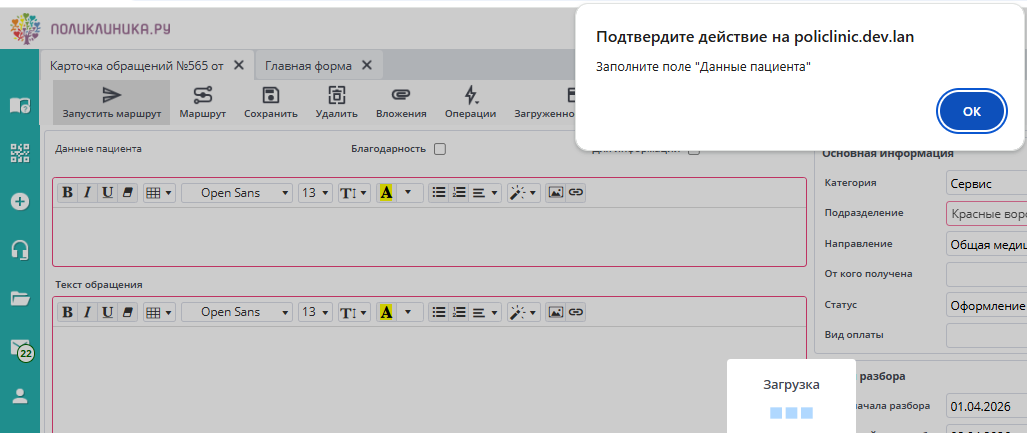Insert picture in Данные пациента editor

pos(555,193)
